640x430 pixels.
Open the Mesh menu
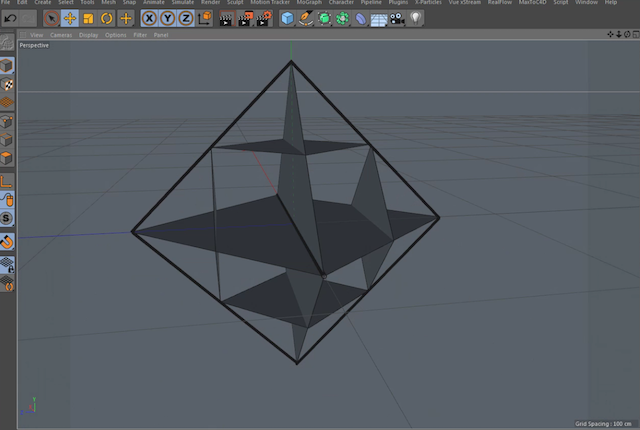[108, 2]
